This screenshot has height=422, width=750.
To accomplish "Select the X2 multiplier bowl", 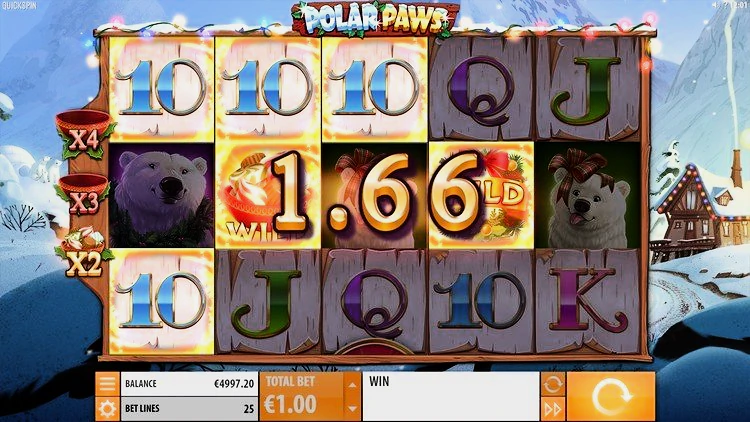I will pos(83,252).
